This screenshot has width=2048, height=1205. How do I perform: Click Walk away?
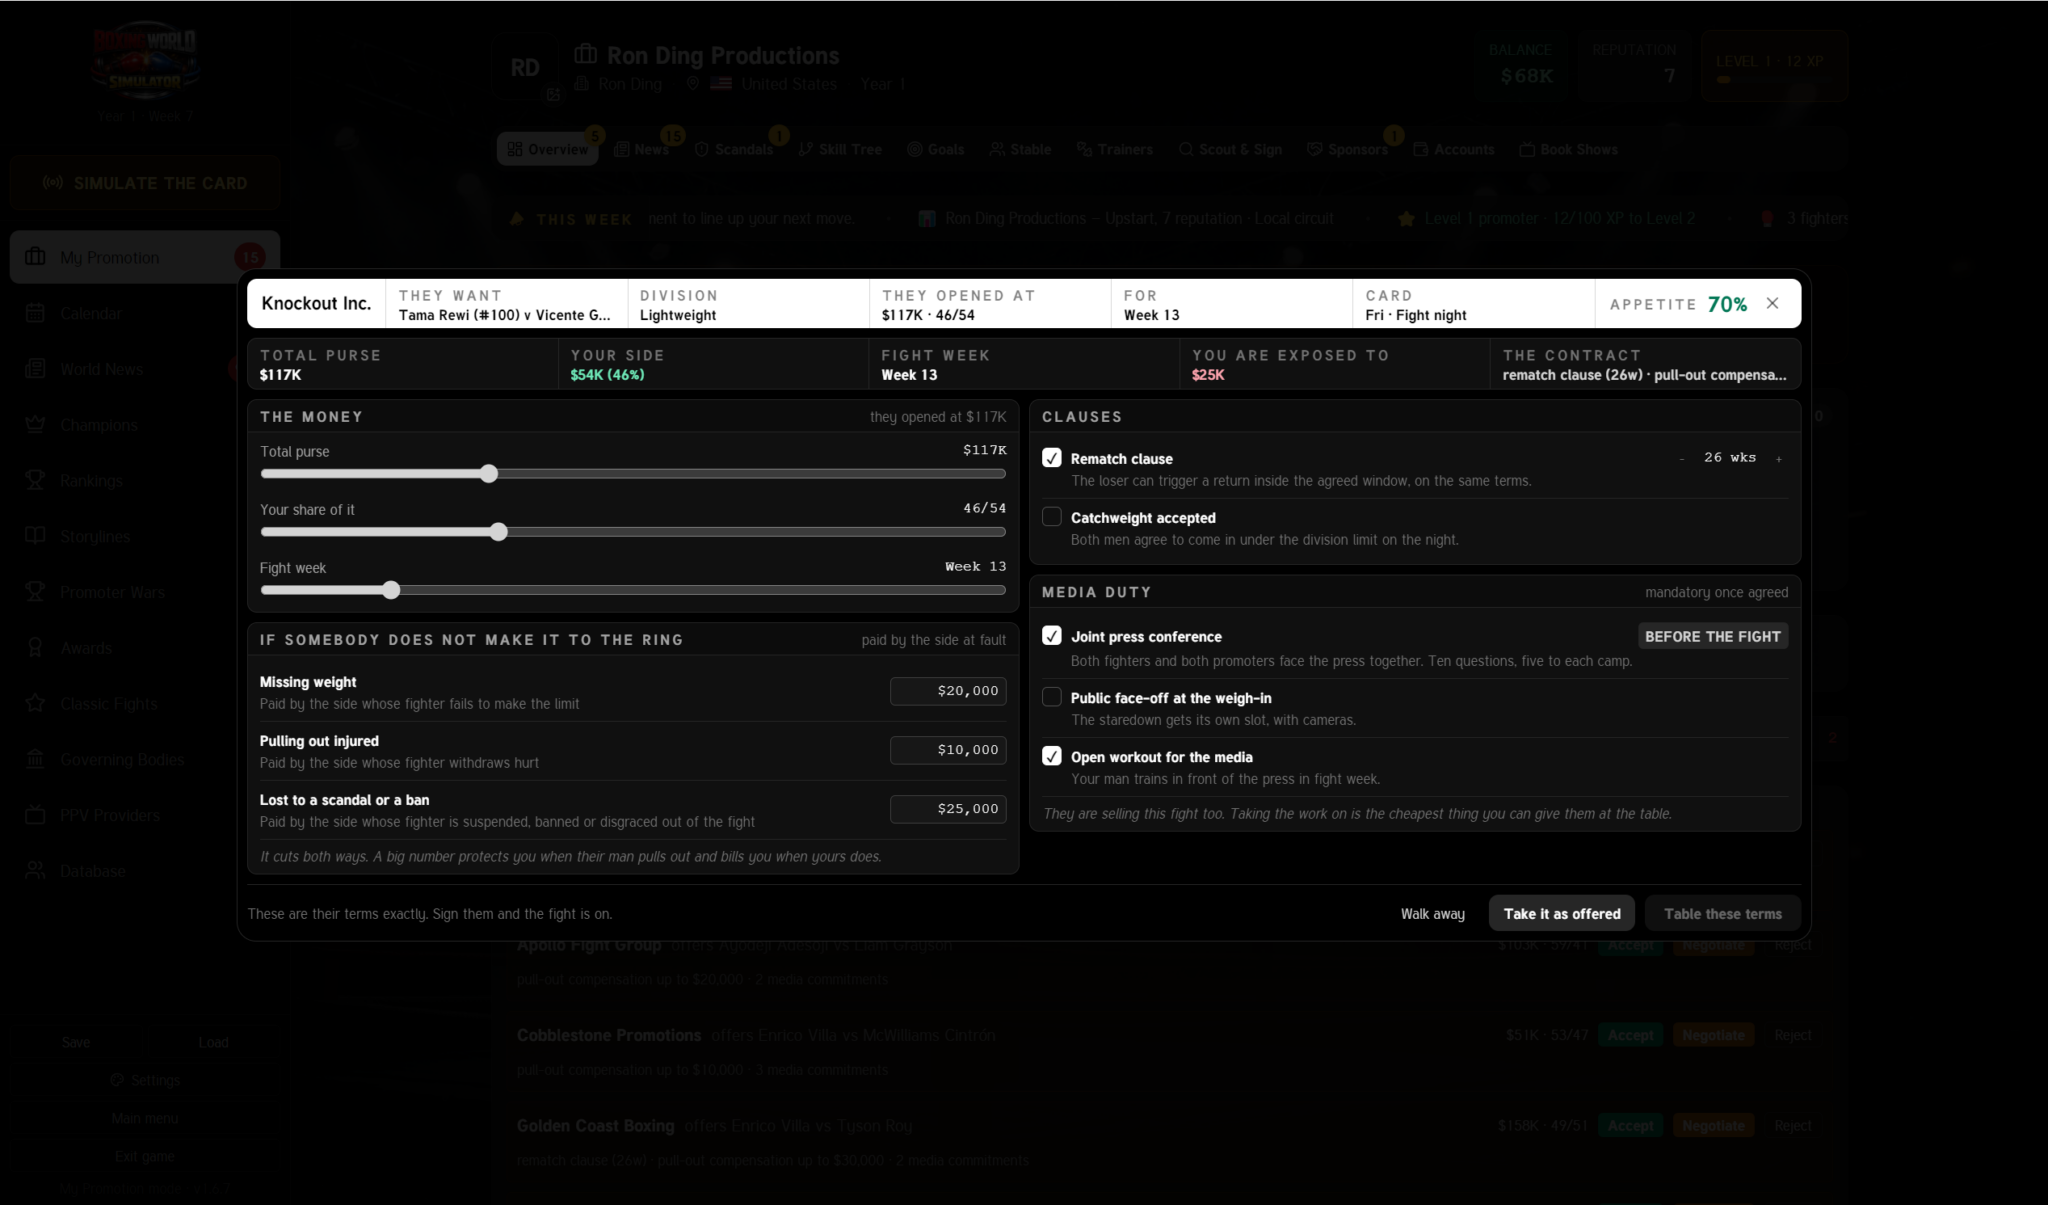click(x=1432, y=914)
